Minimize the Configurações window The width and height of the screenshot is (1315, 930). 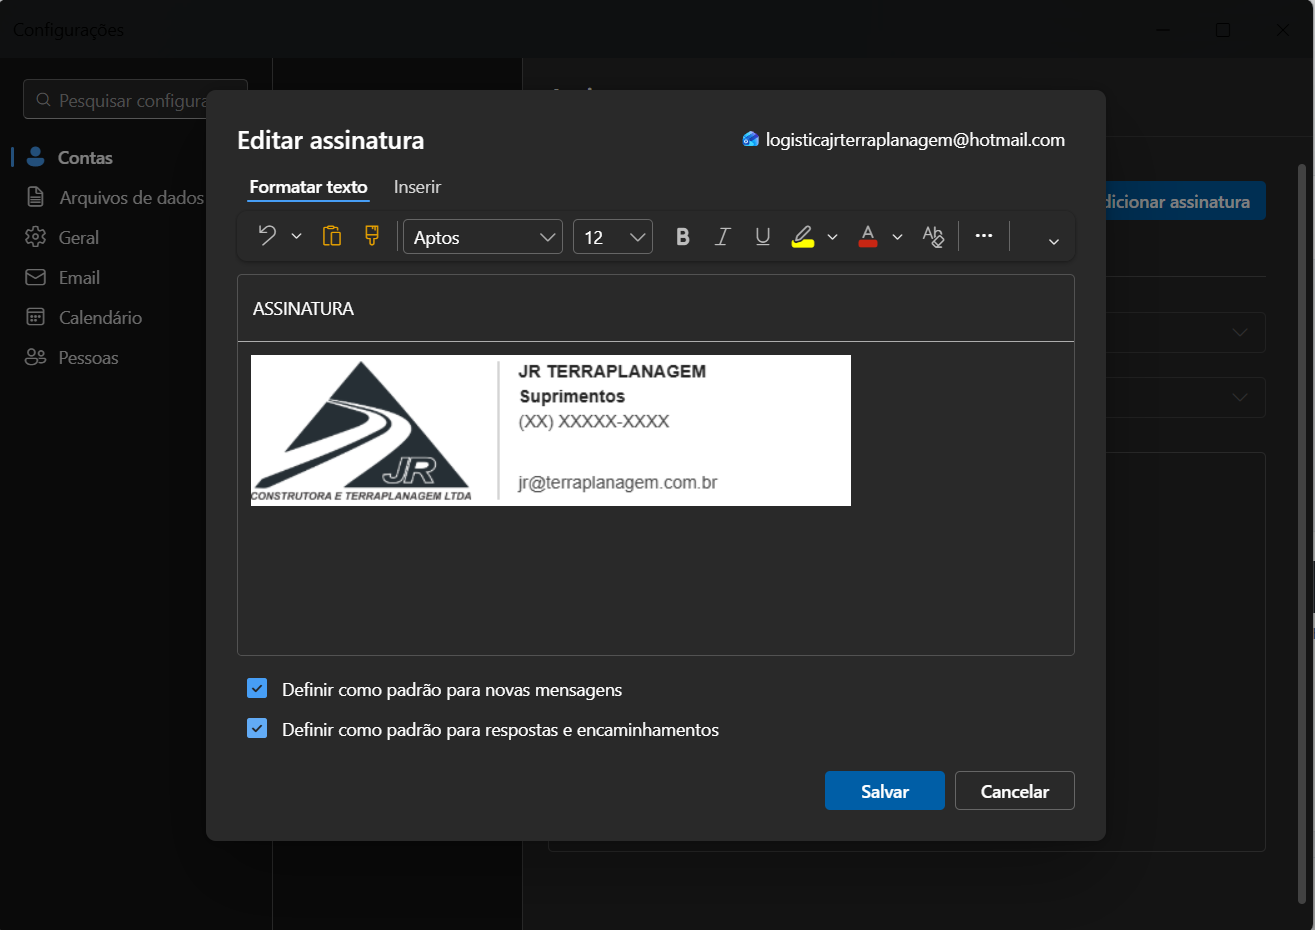pos(1165,30)
